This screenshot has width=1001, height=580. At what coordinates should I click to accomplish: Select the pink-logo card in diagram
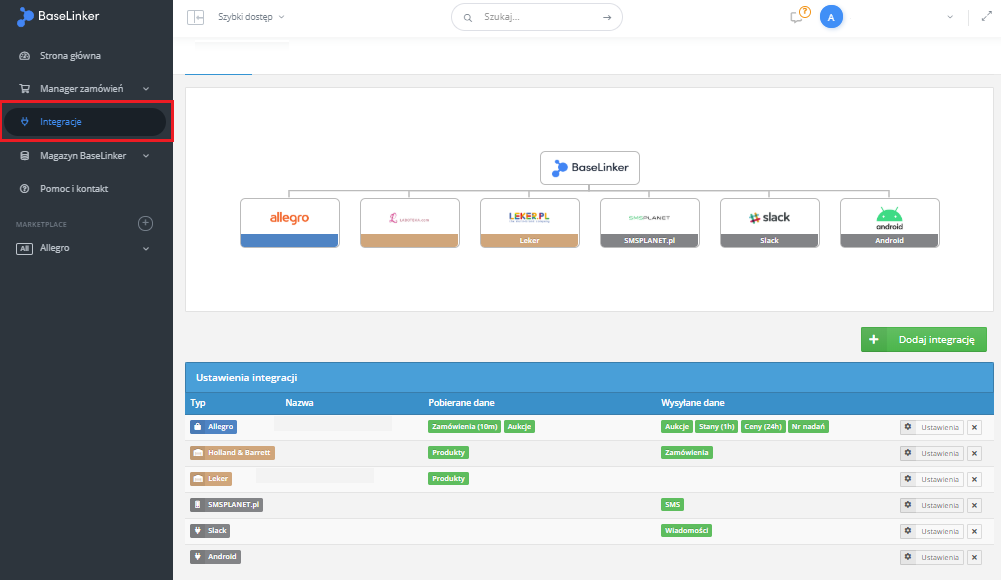click(410, 223)
